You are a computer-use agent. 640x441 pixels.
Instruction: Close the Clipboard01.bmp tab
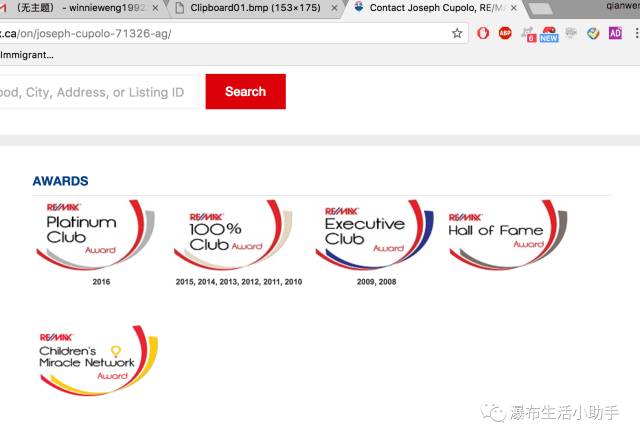coord(334,8)
